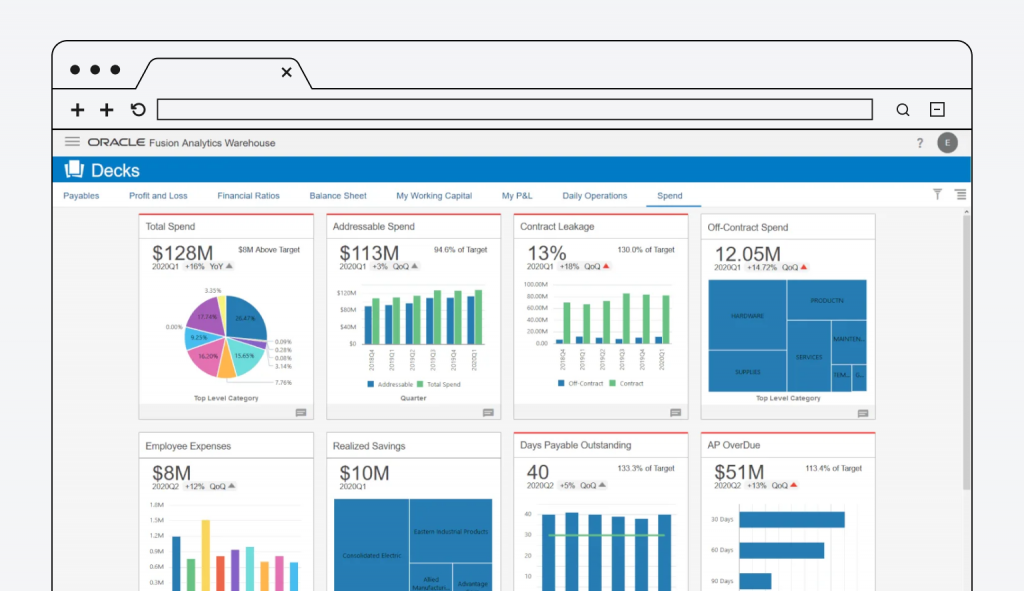Click the browser address bar
Viewport: 1024px width, 591px height.
point(514,110)
